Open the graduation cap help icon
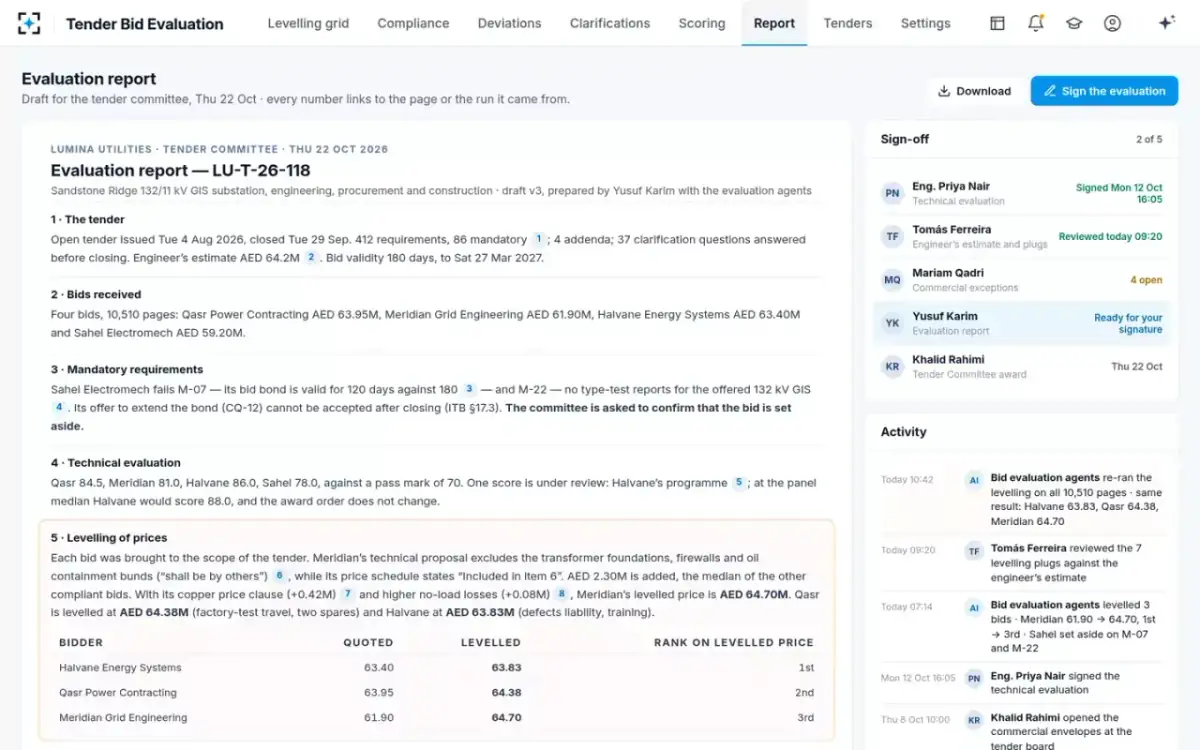The width and height of the screenshot is (1200, 750). pyautogui.click(x=1074, y=23)
